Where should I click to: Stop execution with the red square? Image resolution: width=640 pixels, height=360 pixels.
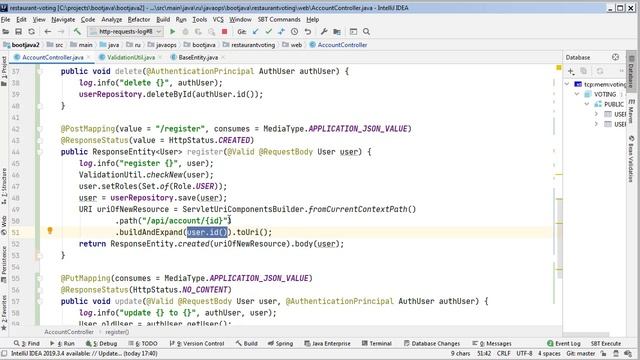(x=224, y=31)
